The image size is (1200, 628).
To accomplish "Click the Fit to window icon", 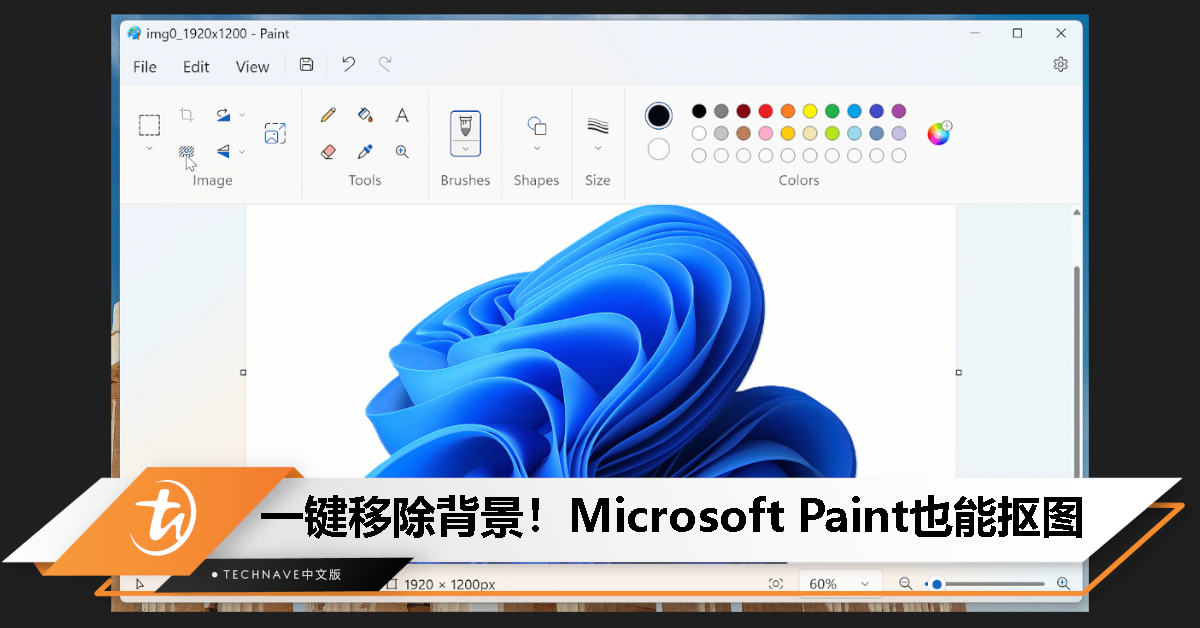I will click(x=776, y=584).
